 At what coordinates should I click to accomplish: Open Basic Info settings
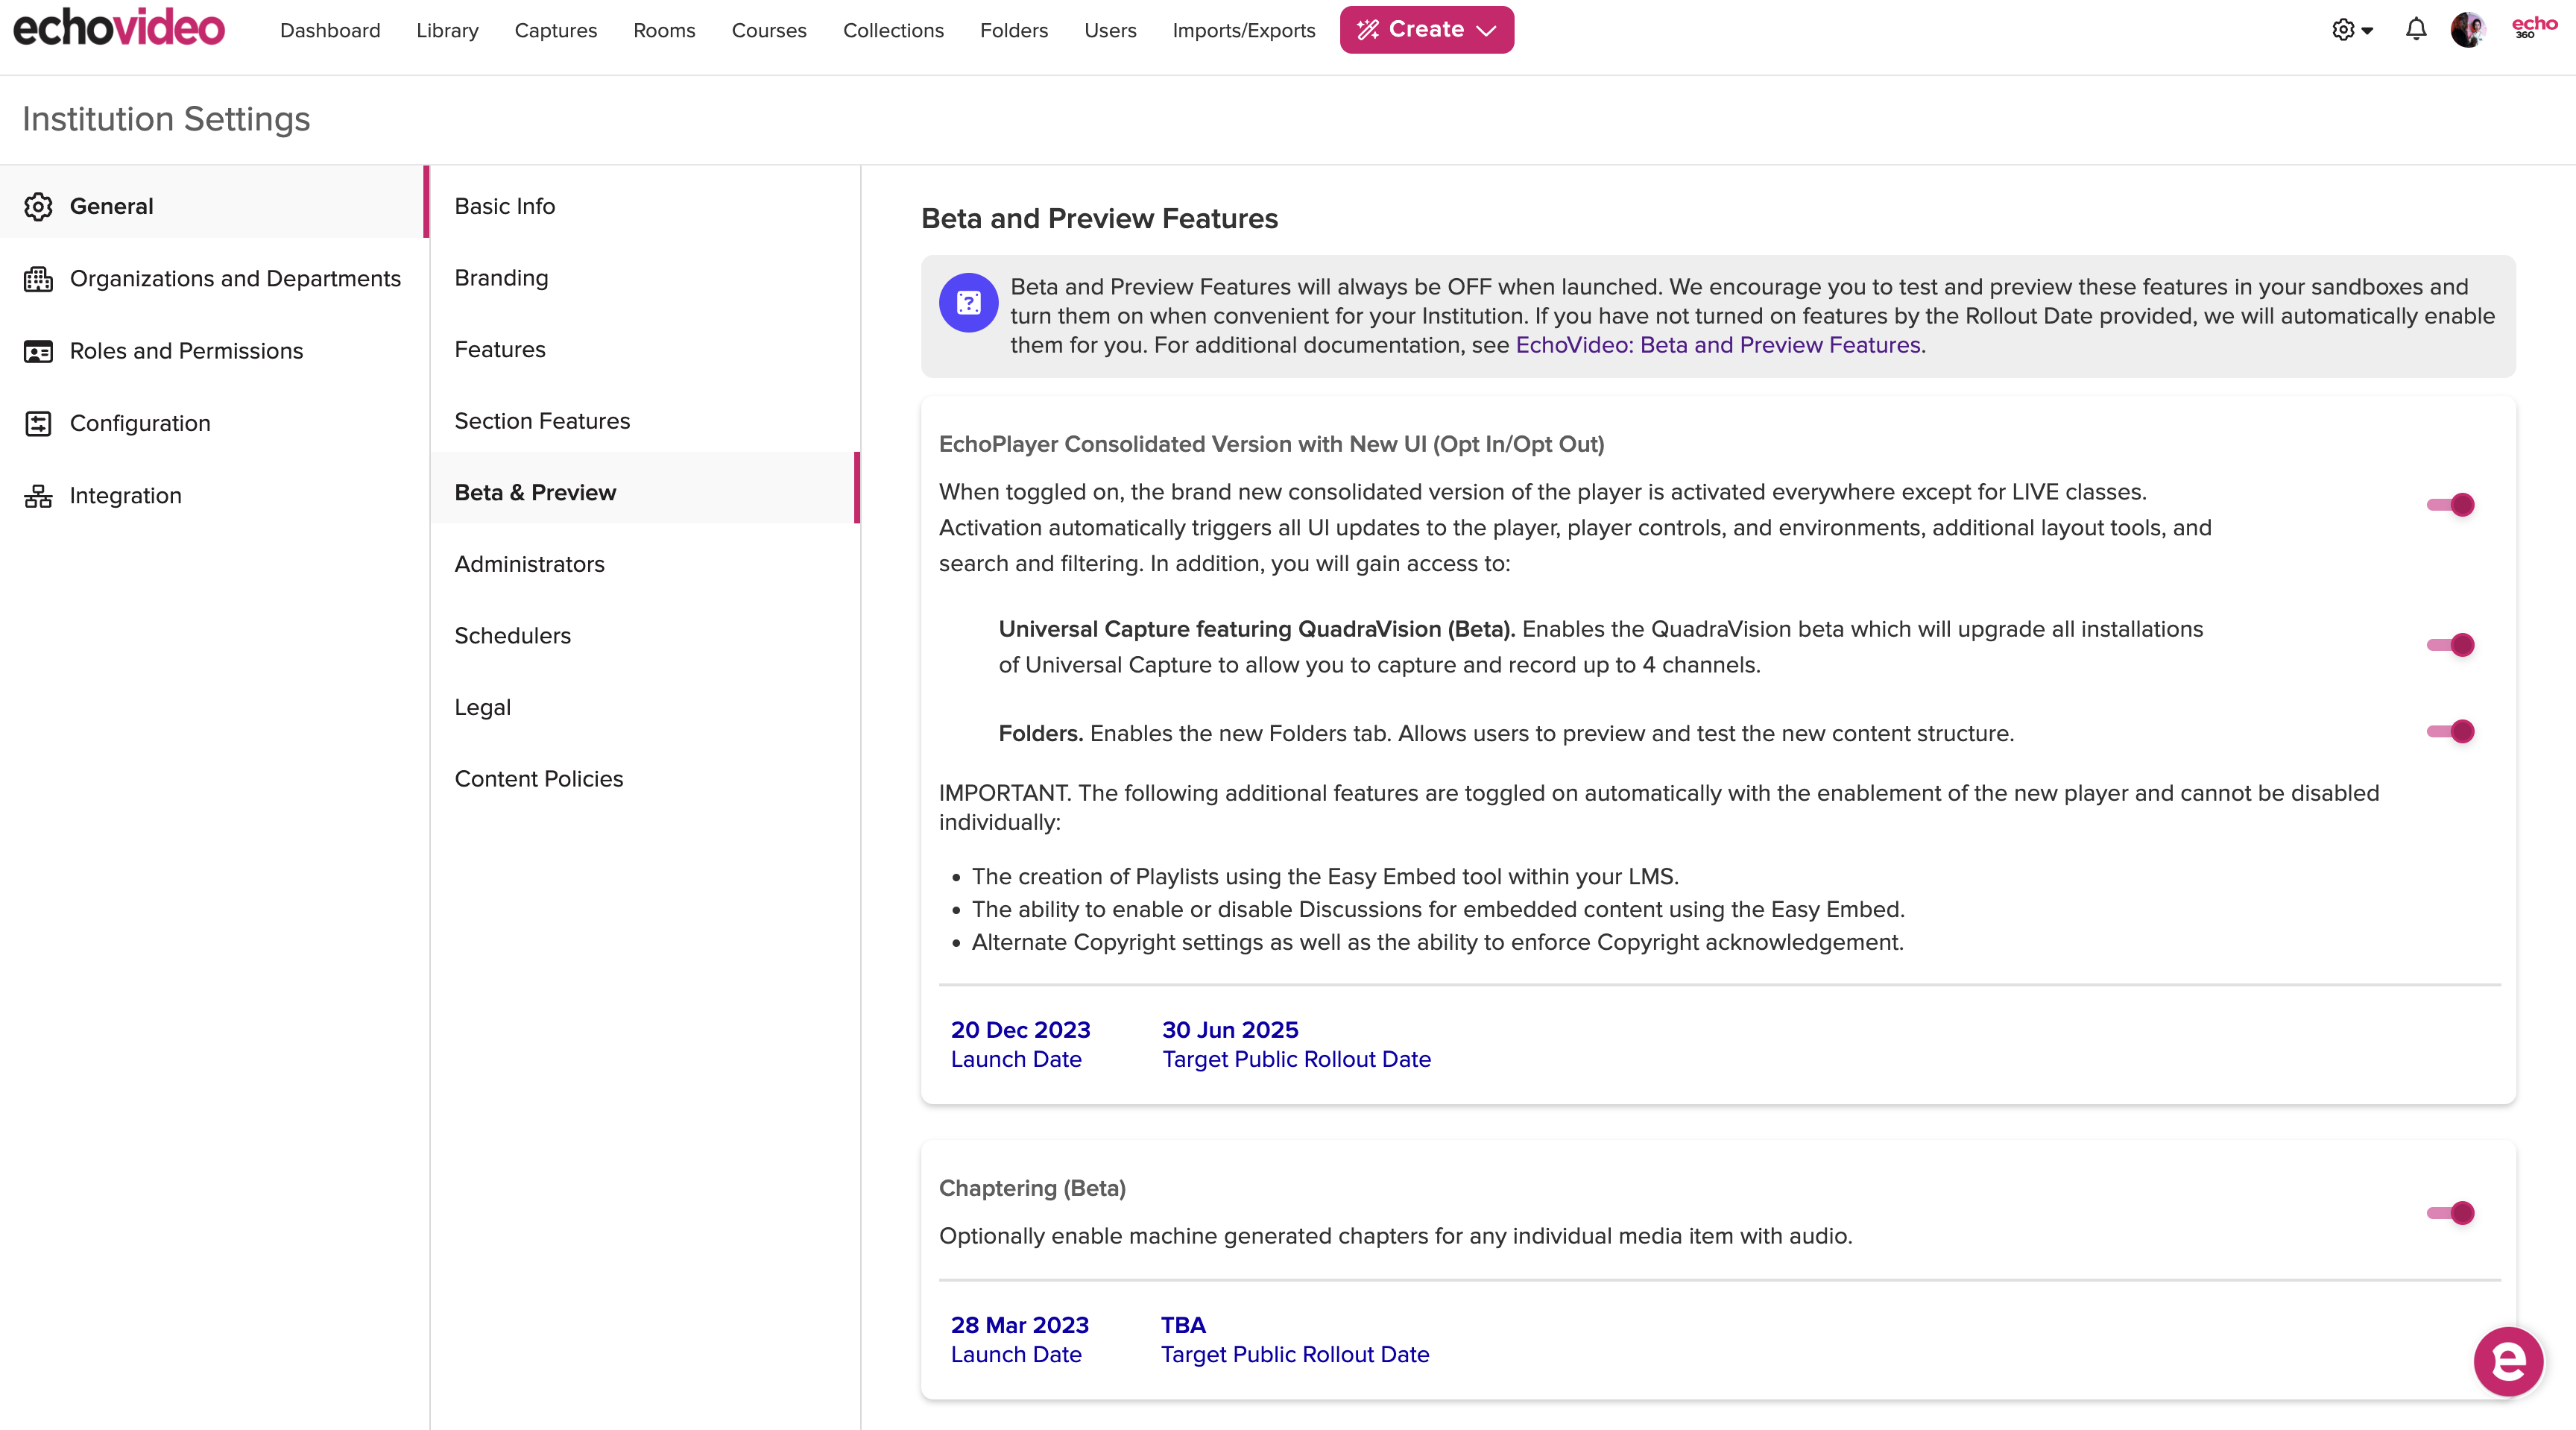point(645,206)
